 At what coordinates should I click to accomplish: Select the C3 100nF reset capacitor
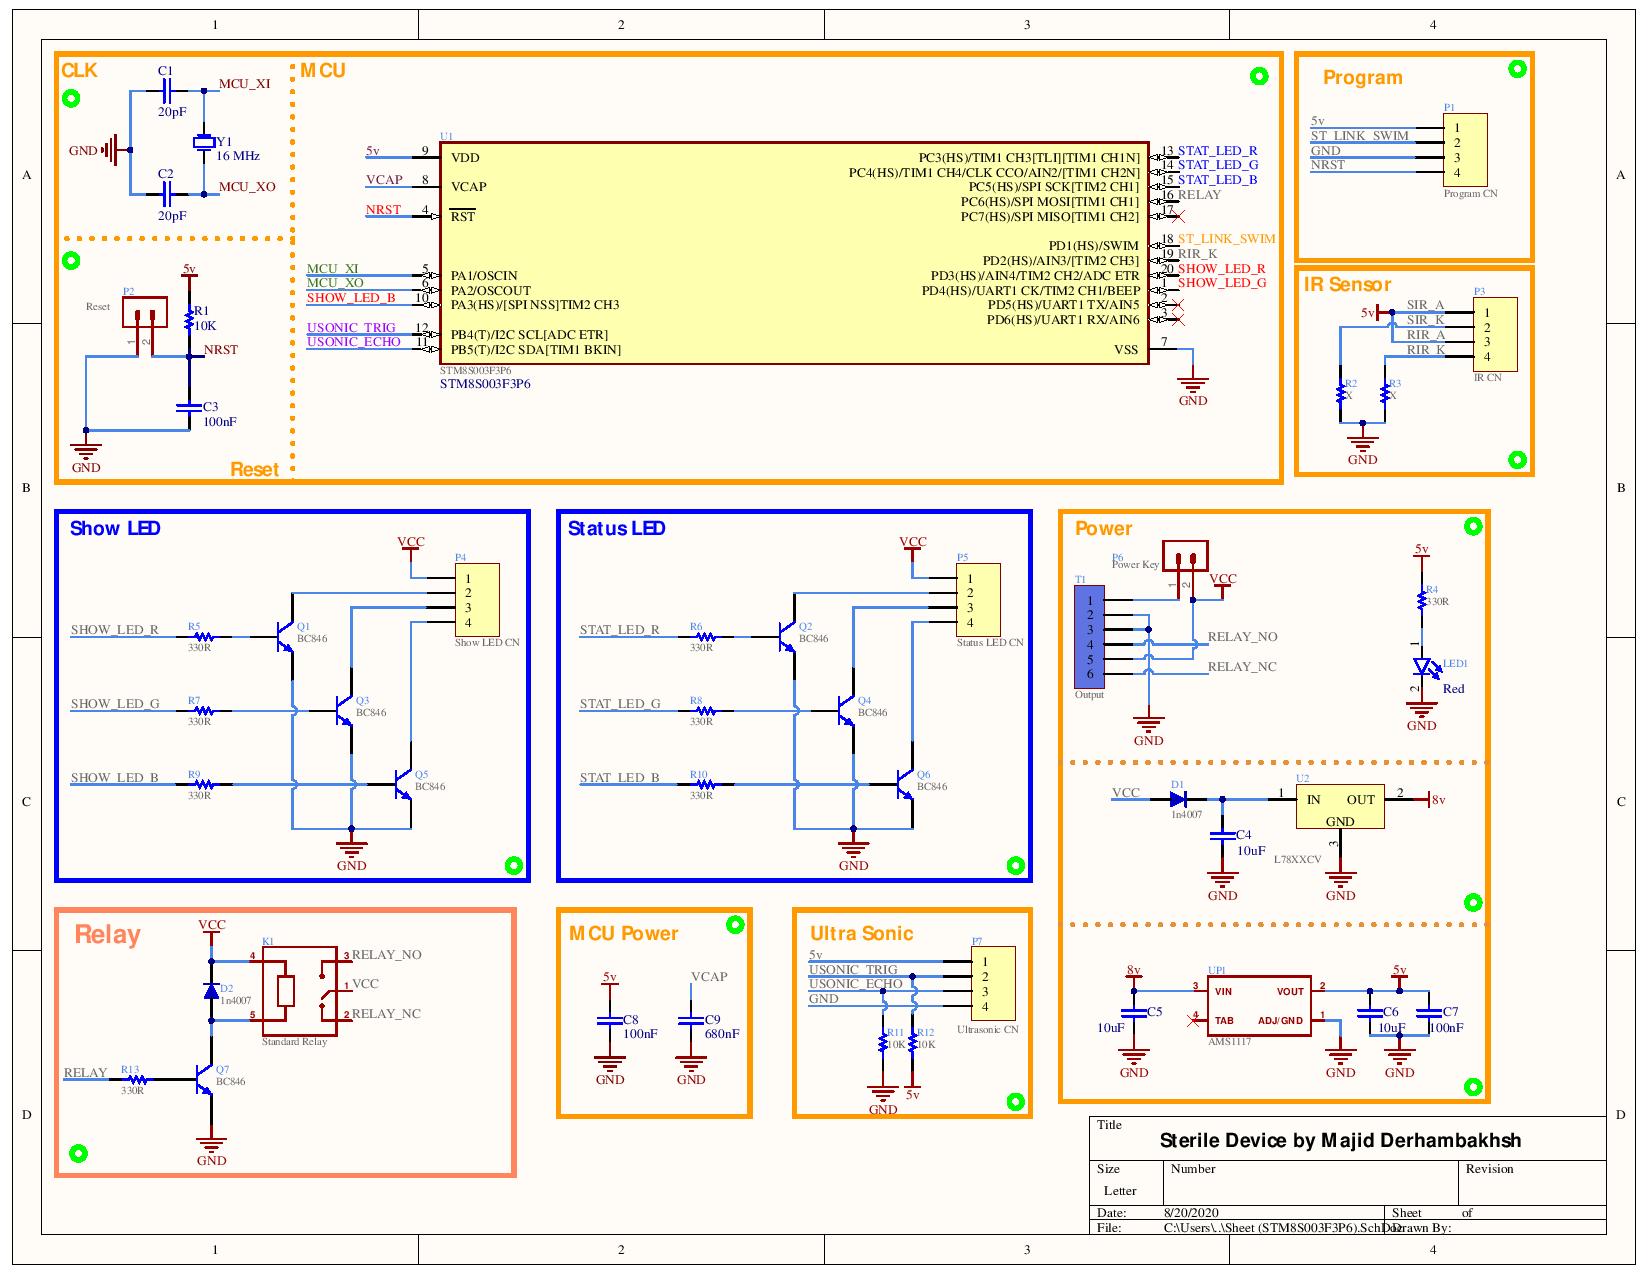click(189, 407)
